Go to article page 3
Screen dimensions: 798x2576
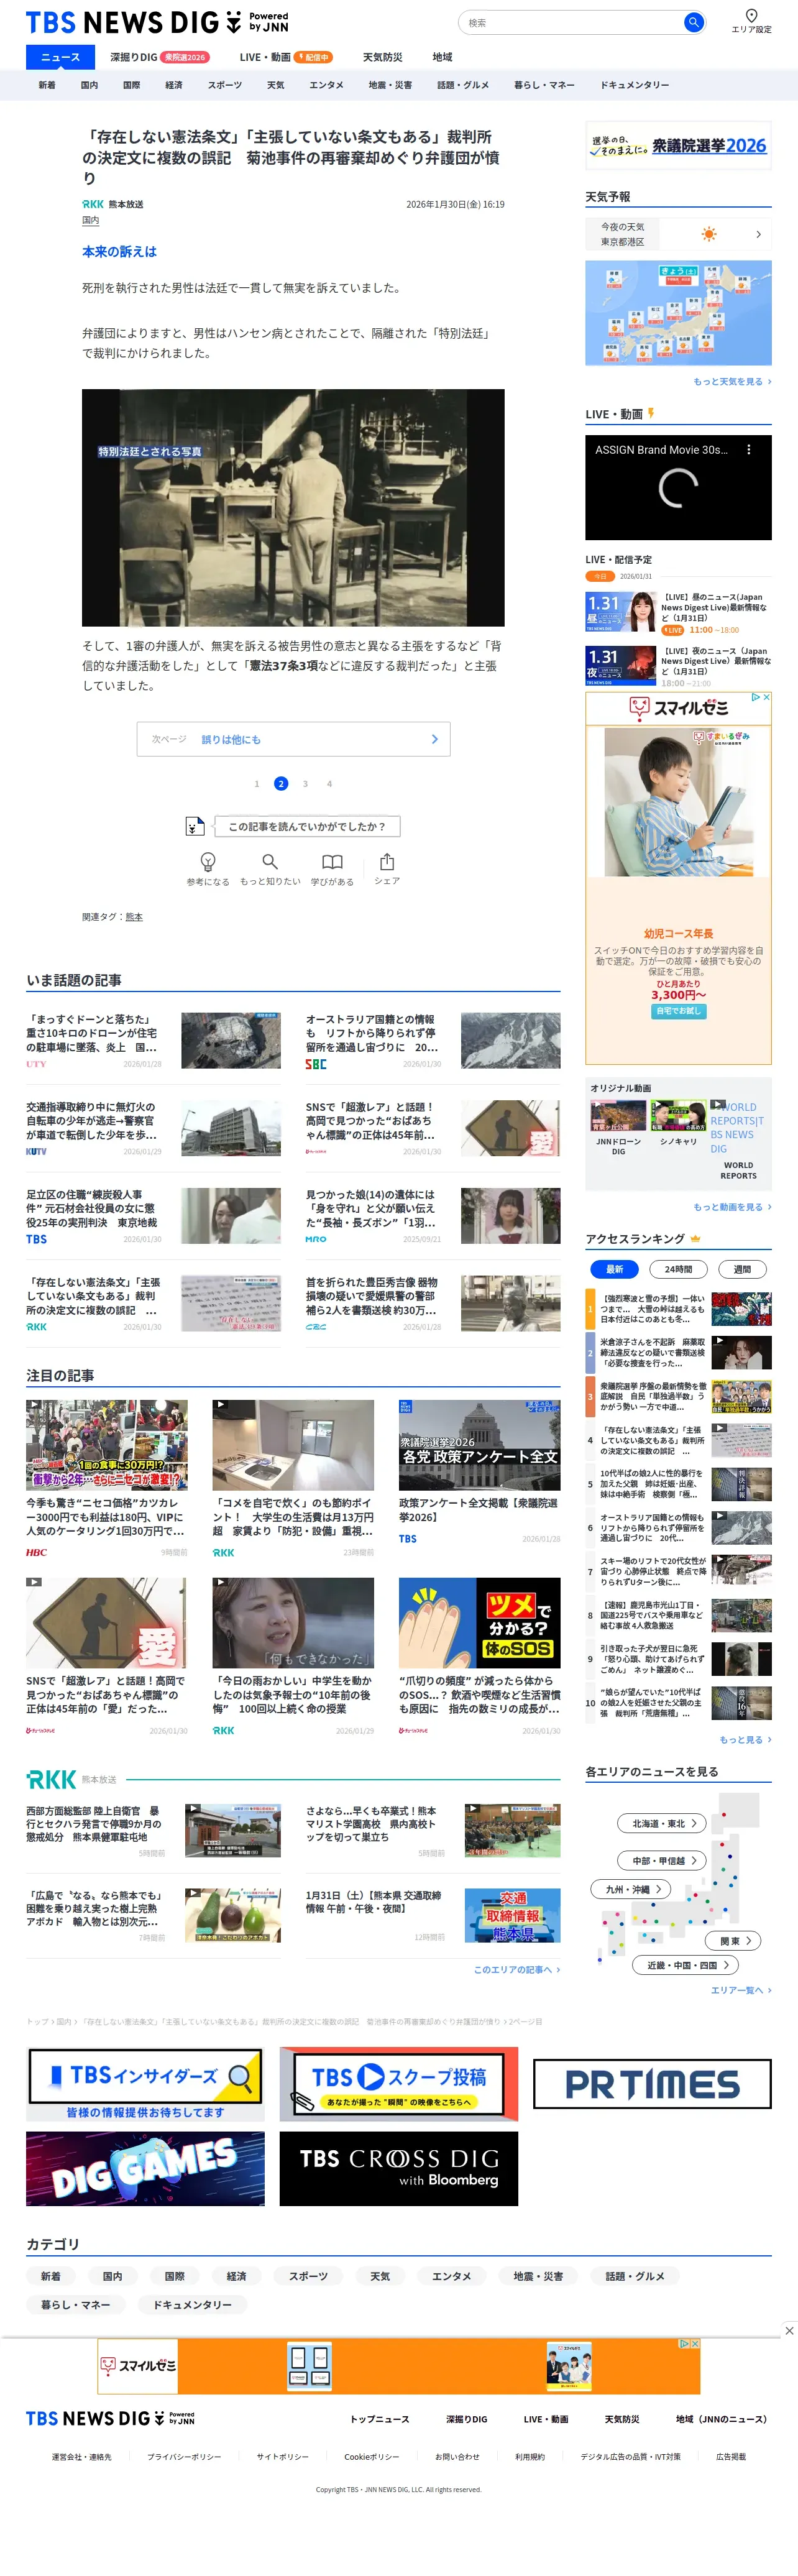tap(305, 784)
